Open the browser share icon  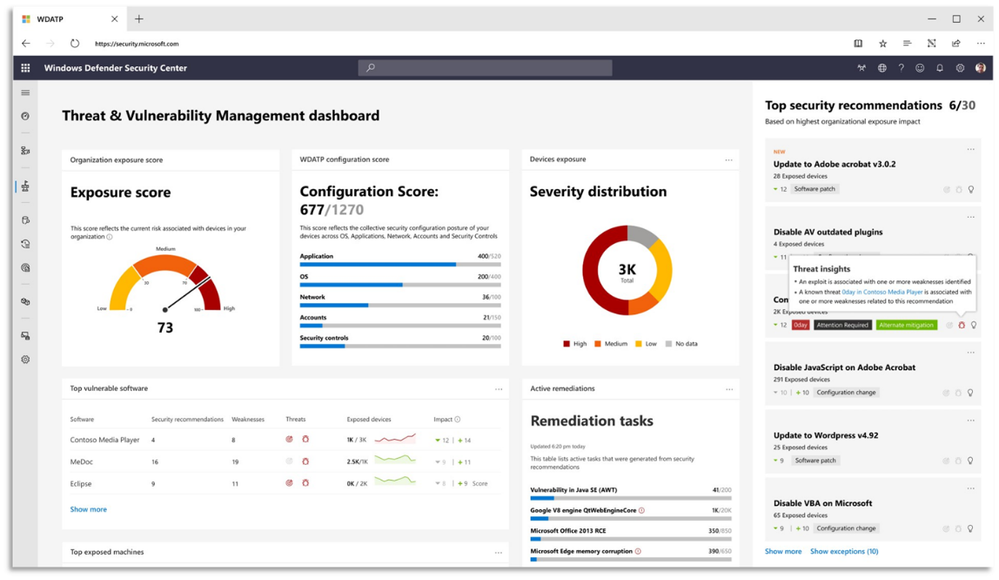(x=956, y=43)
